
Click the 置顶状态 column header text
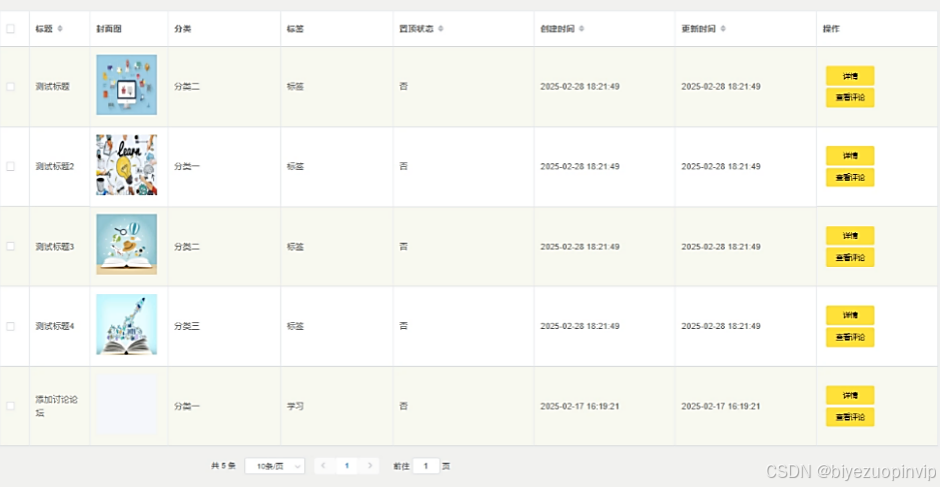[417, 29]
